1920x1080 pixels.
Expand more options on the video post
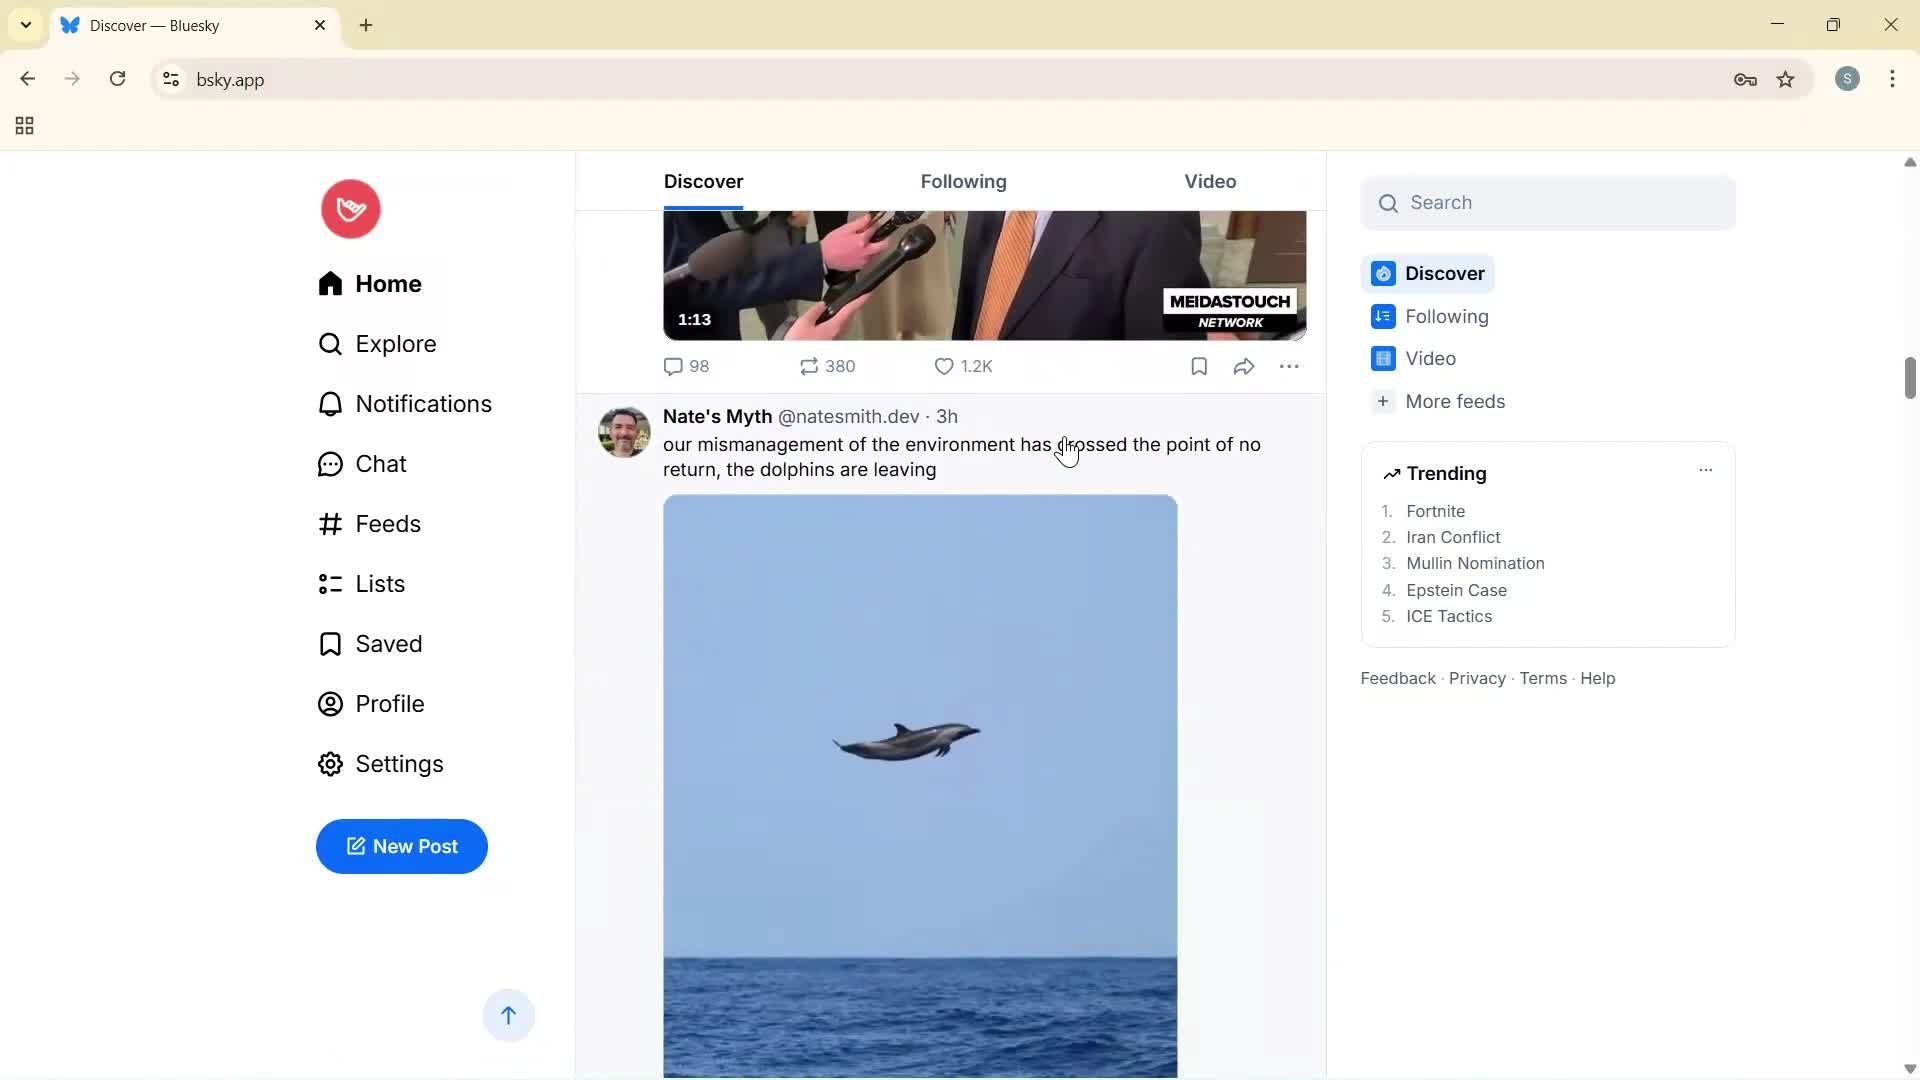1290,366
